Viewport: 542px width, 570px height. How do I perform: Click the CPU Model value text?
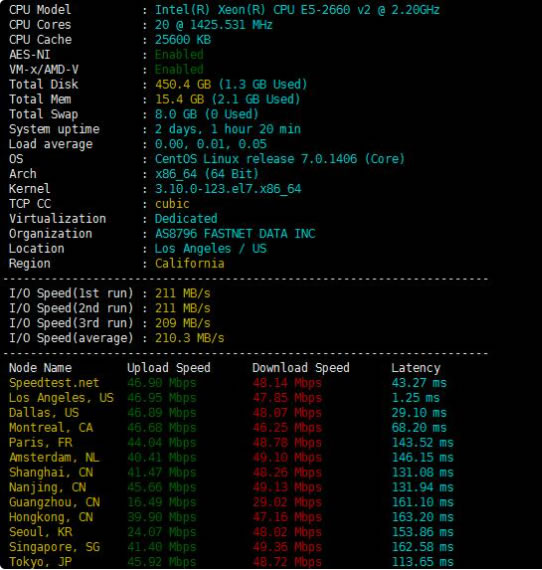click(x=297, y=10)
